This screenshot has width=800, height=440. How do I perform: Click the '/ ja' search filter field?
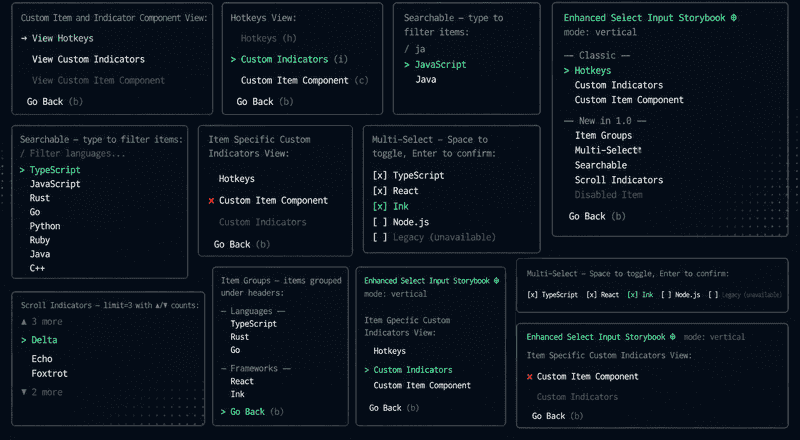[415, 49]
